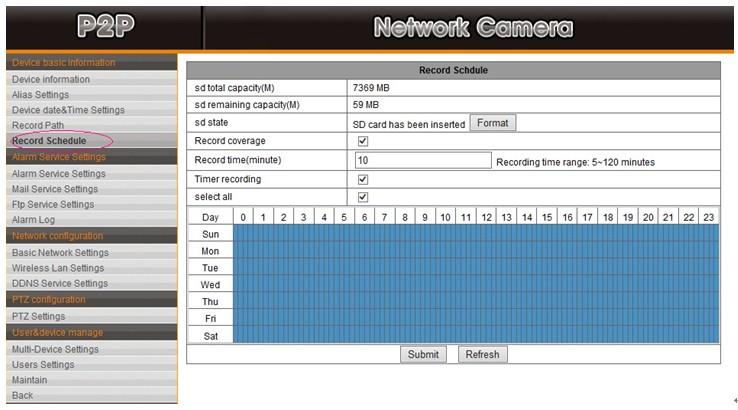Disable the Timer recording checkbox
This screenshot has width=738, height=410.
tap(363, 179)
